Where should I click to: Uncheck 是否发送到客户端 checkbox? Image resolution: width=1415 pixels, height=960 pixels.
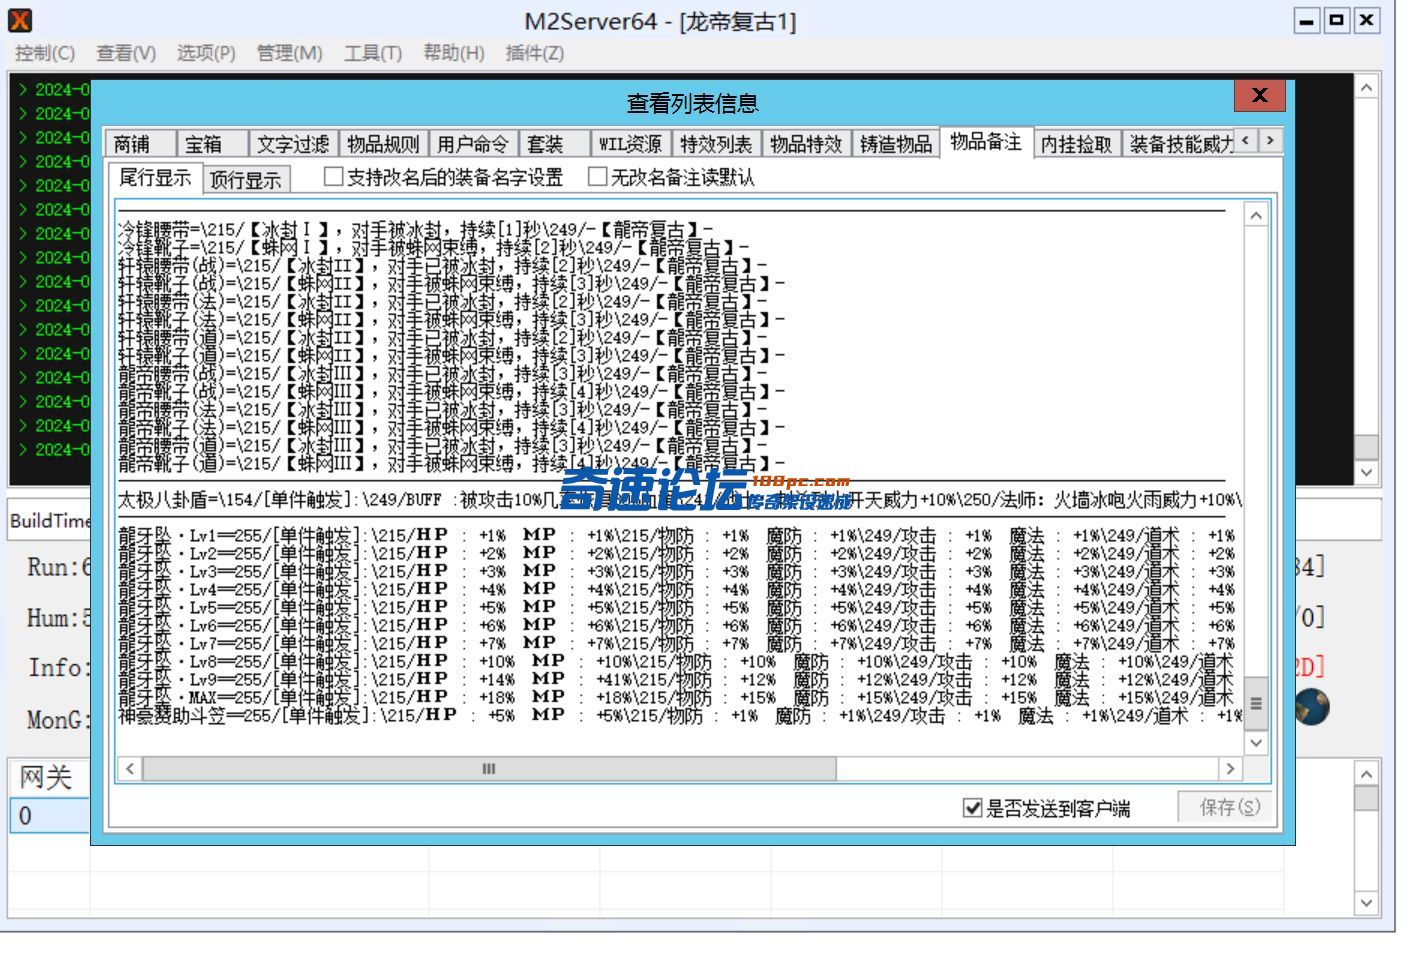coord(972,808)
